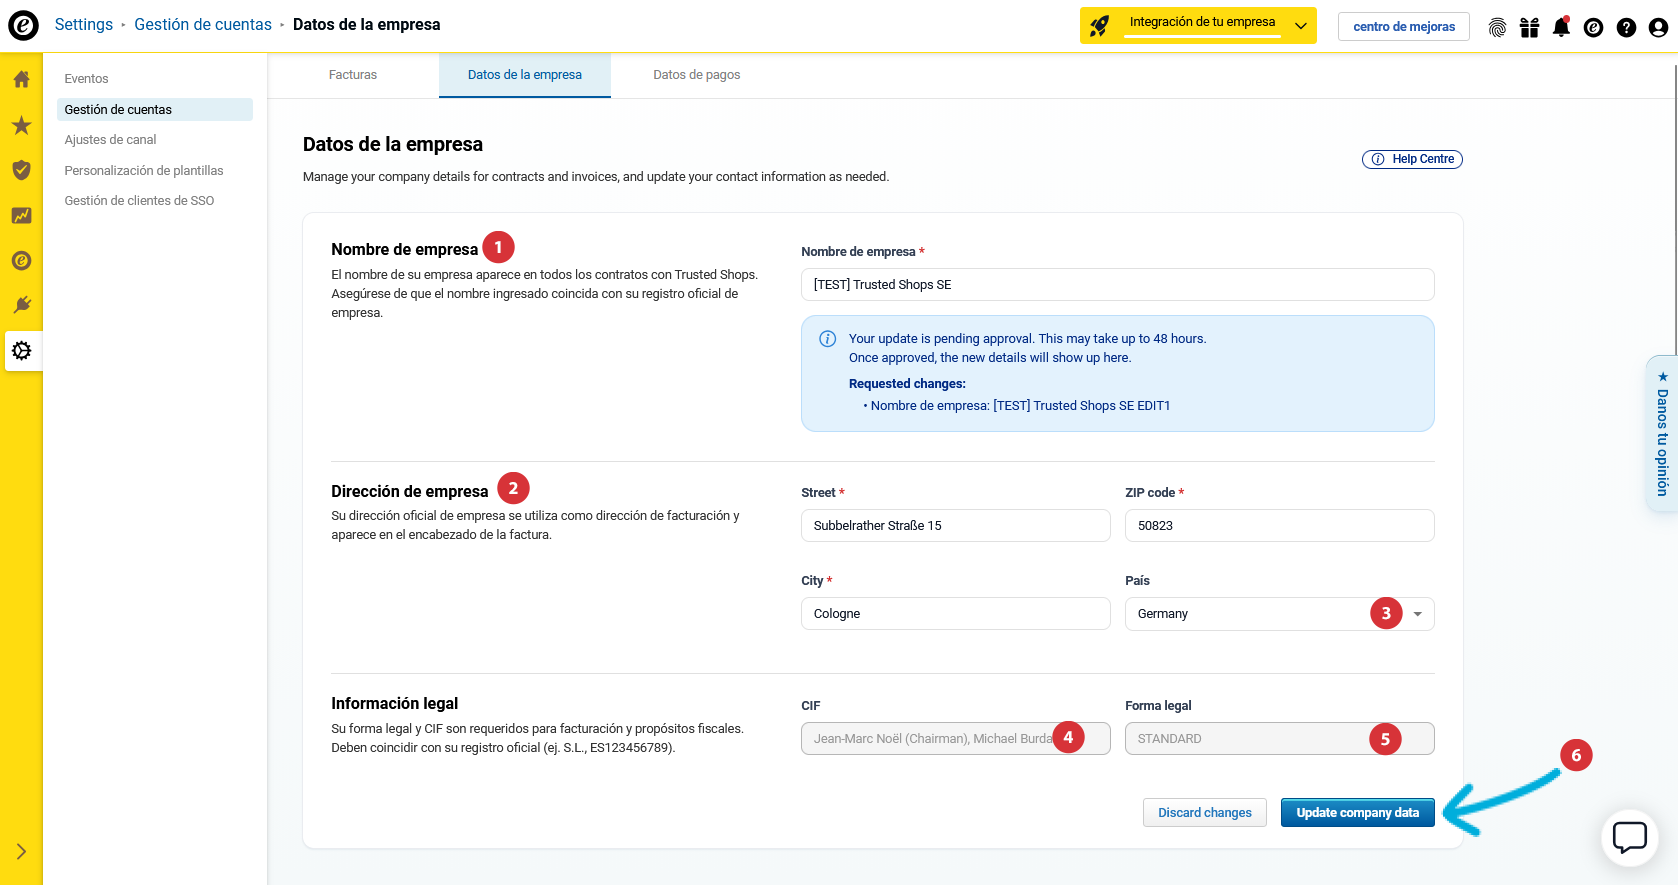1678x885 pixels.
Task: Click the plug integrations sidebar icon
Action: click(x=21, y=305)
